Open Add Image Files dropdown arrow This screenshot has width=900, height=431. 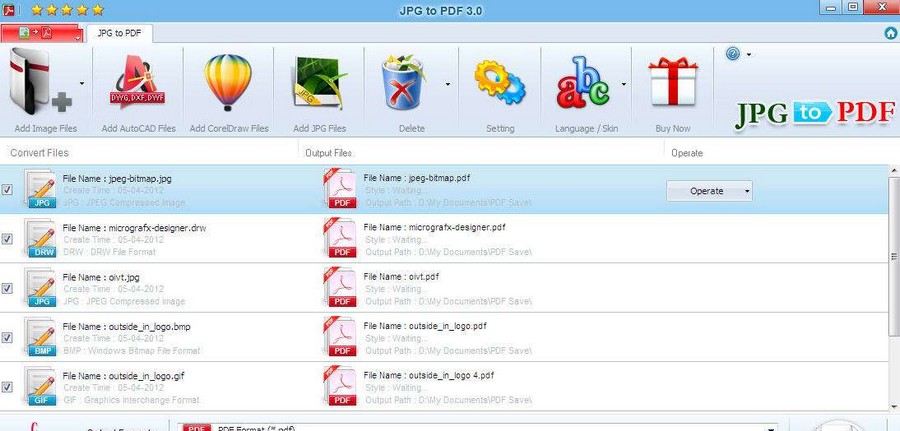(x=82, y=84)
